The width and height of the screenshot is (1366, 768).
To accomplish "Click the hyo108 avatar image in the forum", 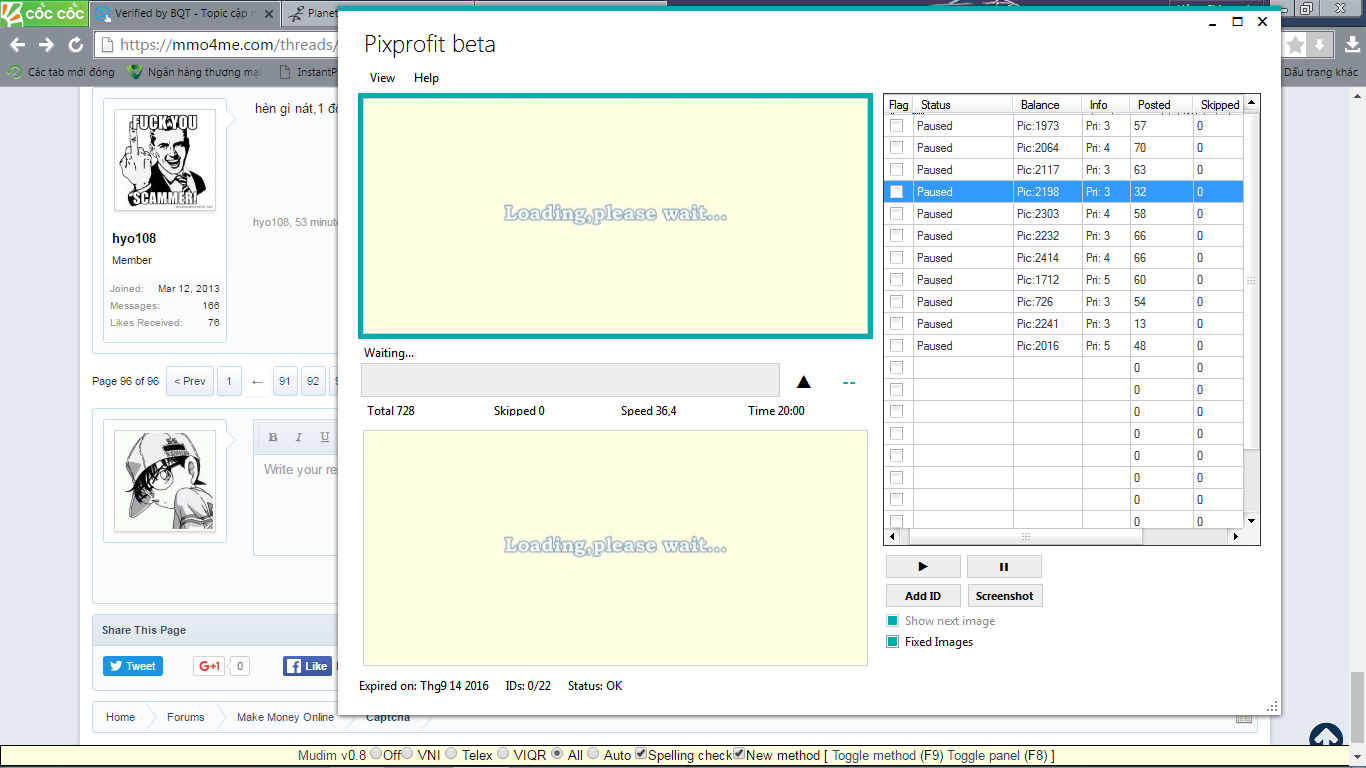I will coord(165,160).
